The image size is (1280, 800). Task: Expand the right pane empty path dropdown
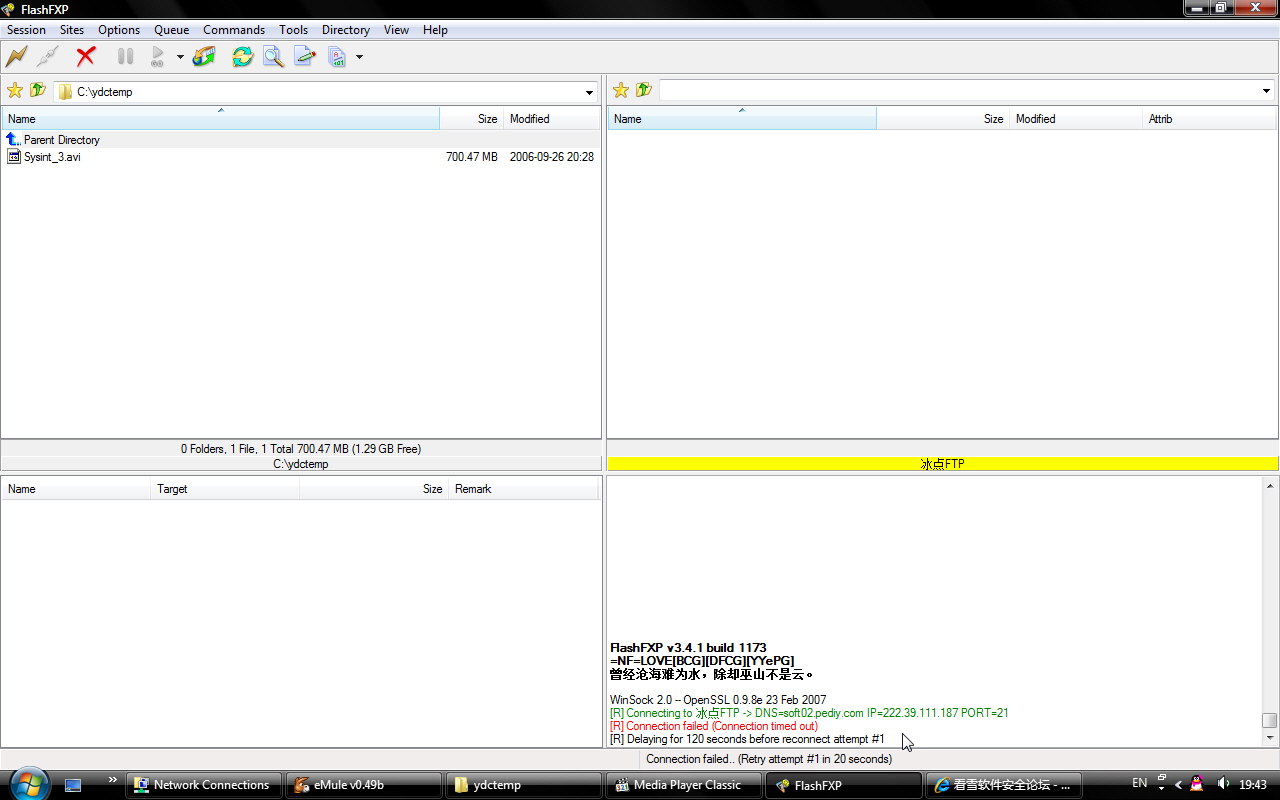click(x=1266, y=92)
